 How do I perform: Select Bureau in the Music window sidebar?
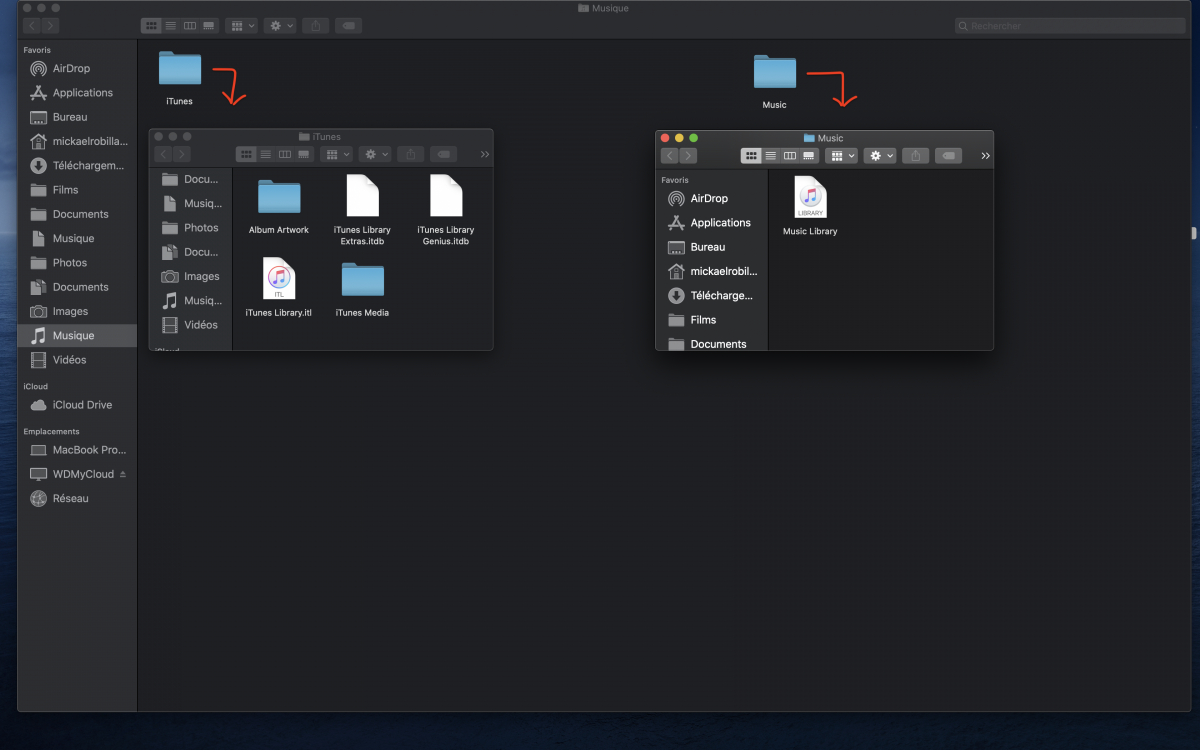point(708,247)
